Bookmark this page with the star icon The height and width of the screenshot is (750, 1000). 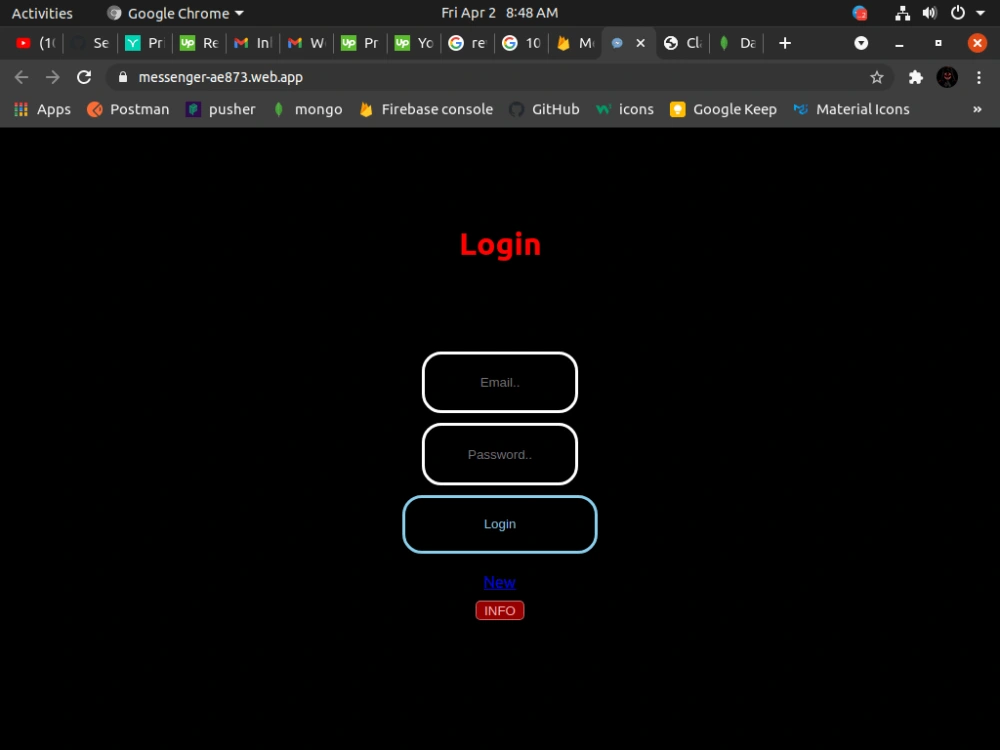pyautogui.click(x=876, y=77)
